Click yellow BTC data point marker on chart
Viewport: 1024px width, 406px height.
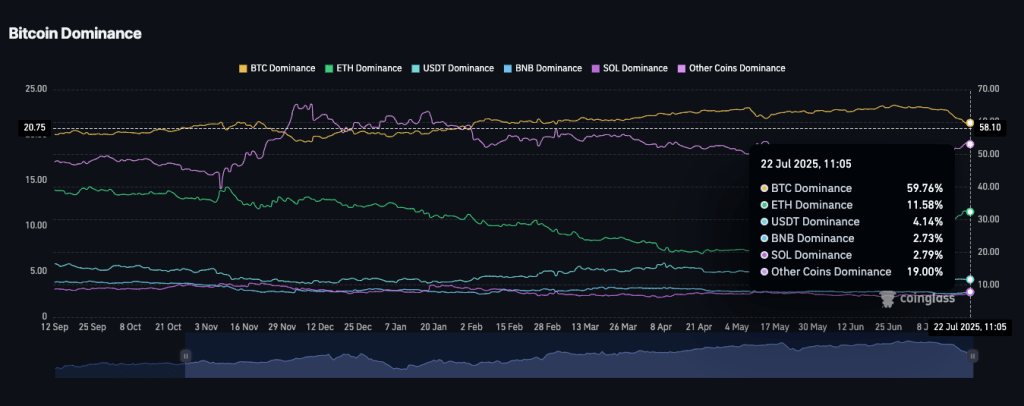[x=970, y=122]
